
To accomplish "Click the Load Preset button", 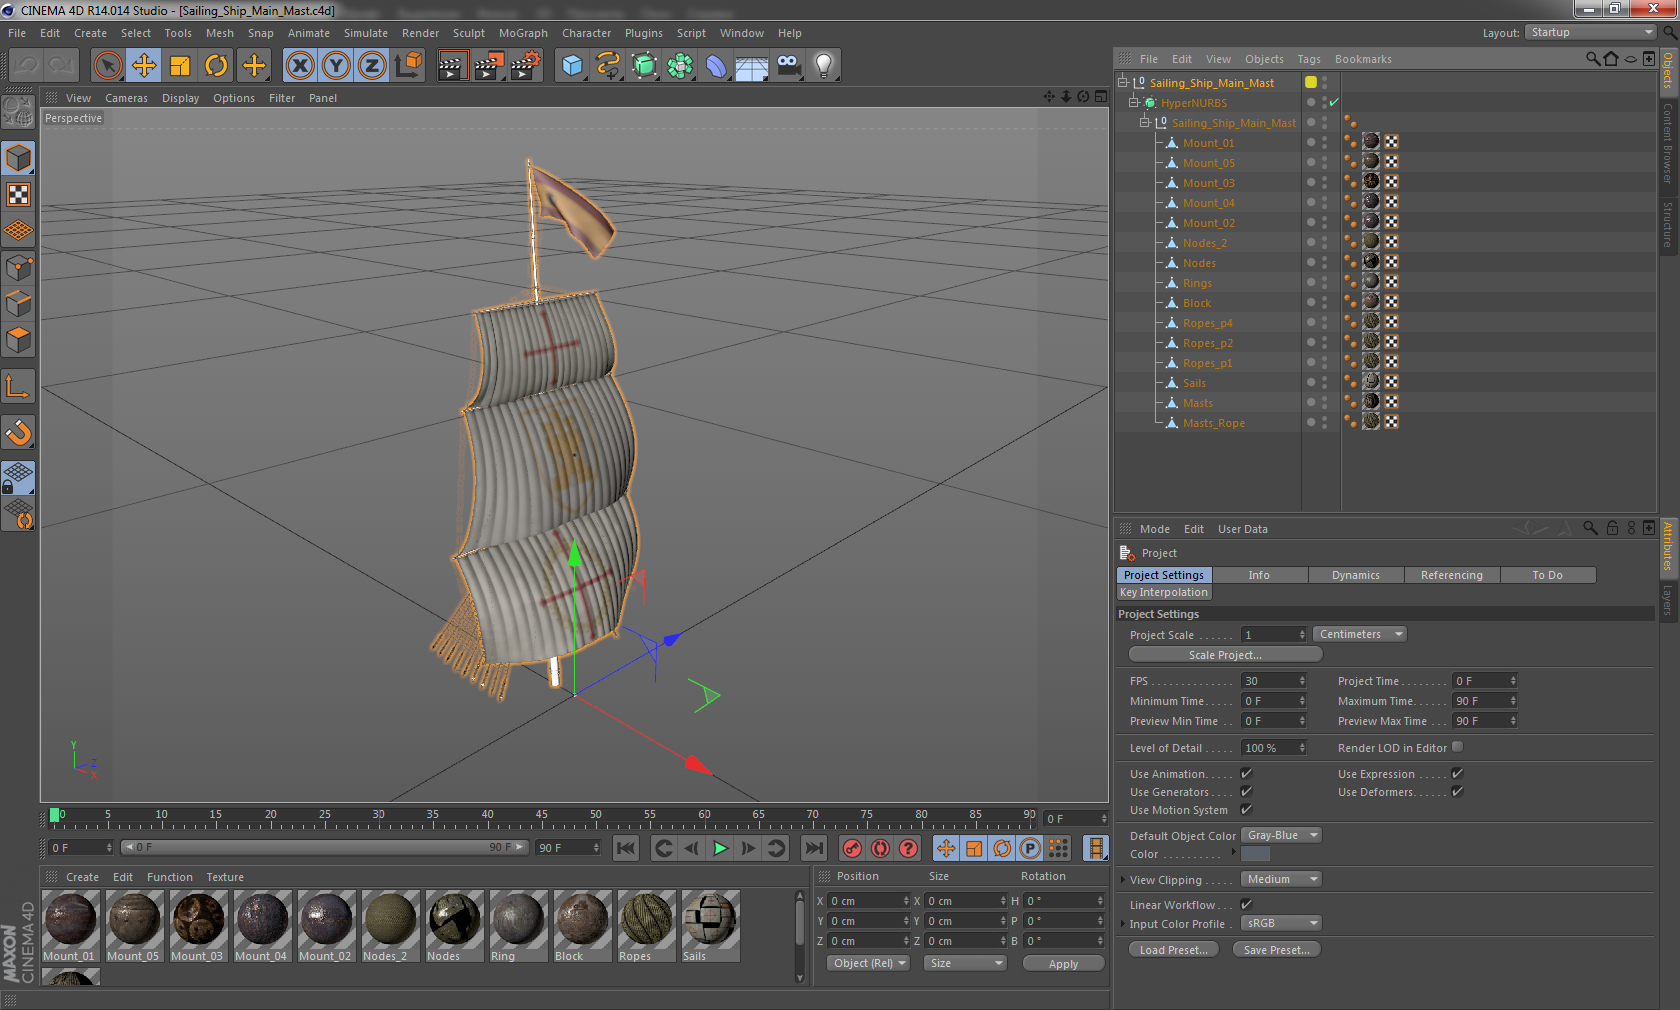I will pos(1173,950).
